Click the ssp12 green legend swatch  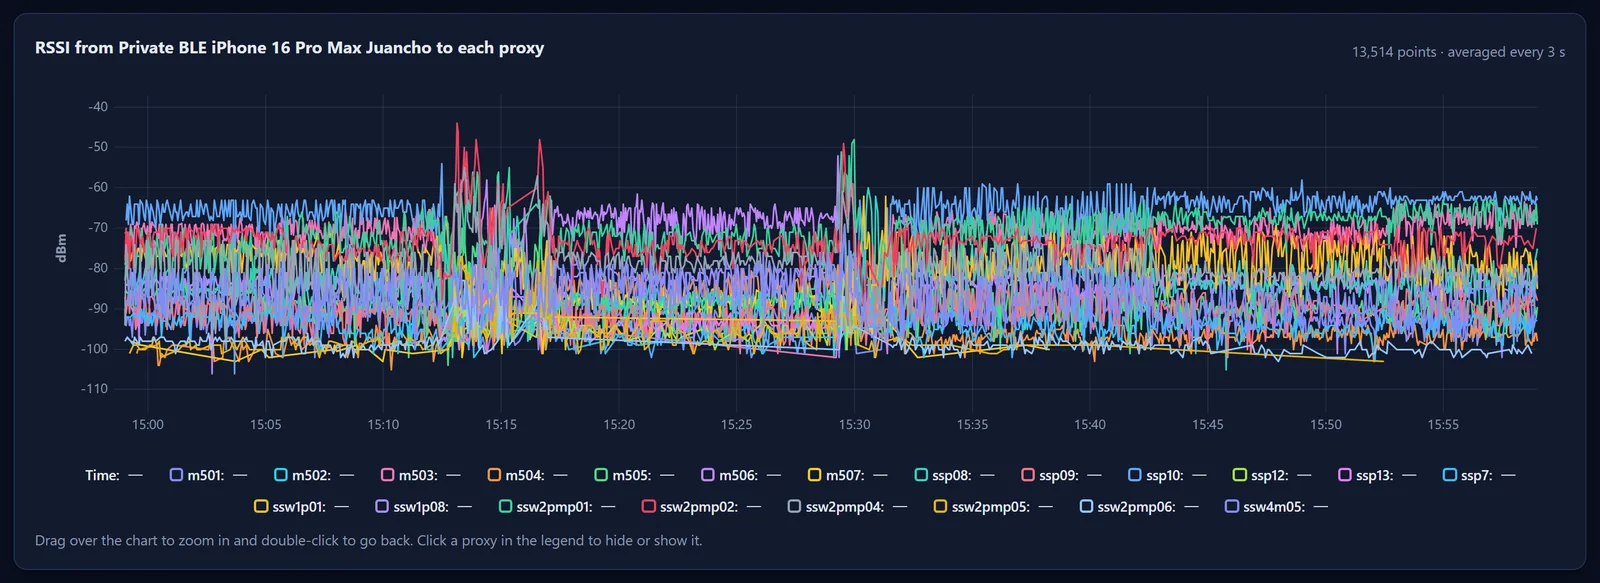point(1240,475)
